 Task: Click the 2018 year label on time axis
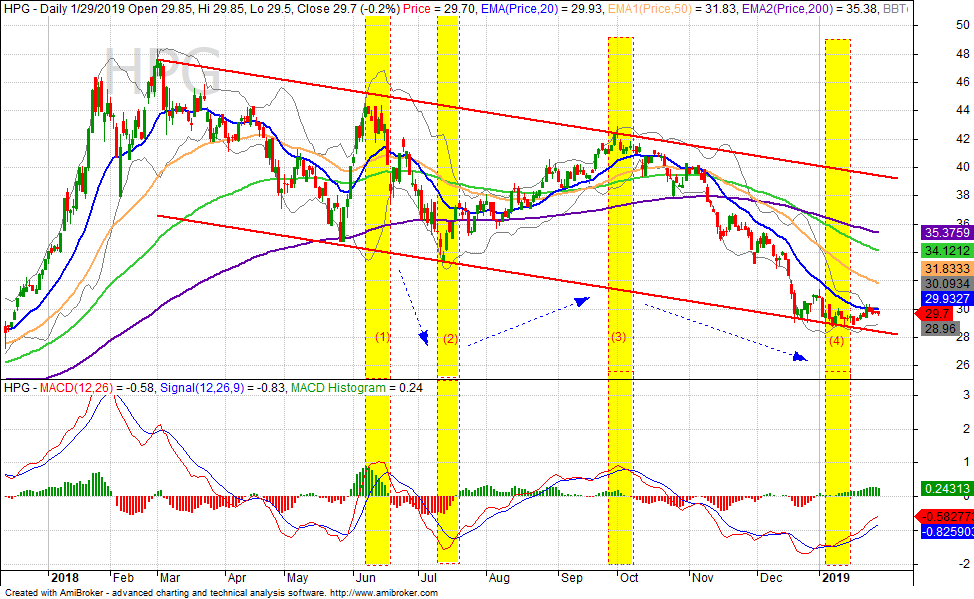pyautogui.click(x=64, y=578)
